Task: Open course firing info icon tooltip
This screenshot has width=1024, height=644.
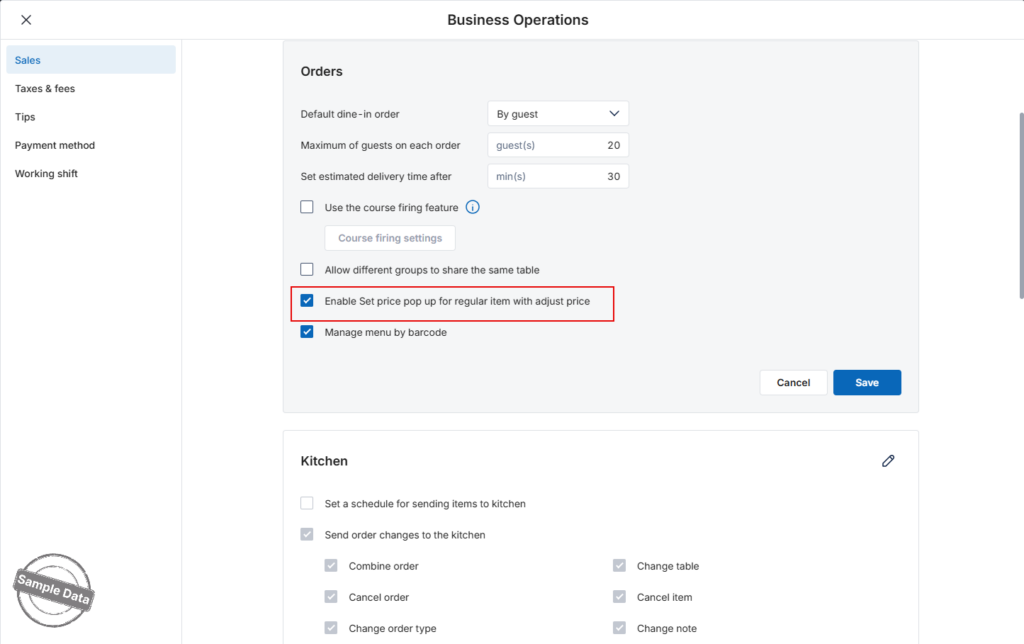Action: [x=472, y=207]
